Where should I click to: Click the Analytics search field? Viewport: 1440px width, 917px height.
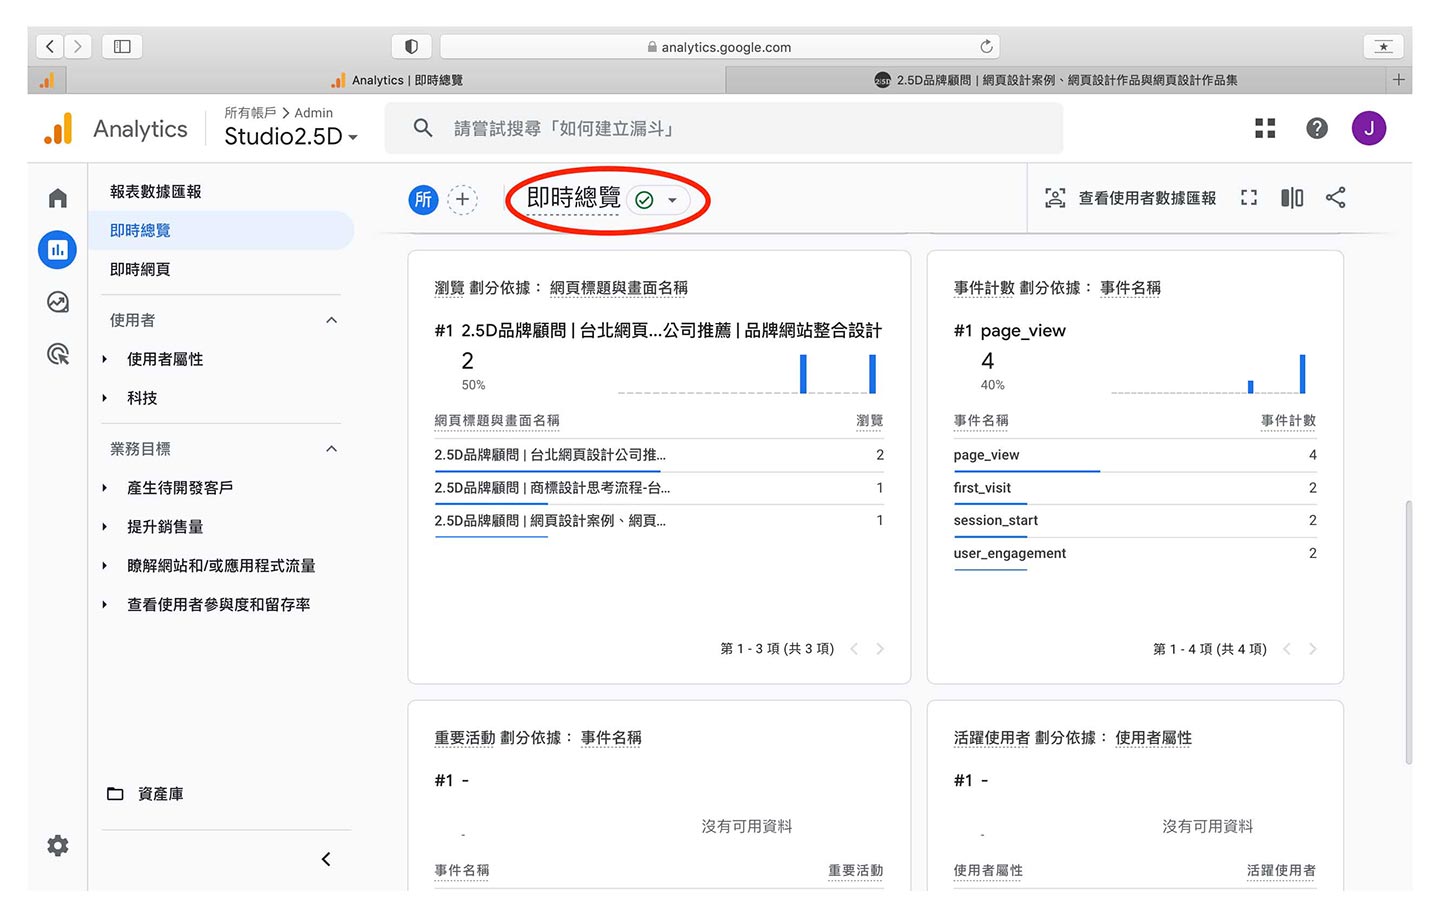[x=723, y=129]
